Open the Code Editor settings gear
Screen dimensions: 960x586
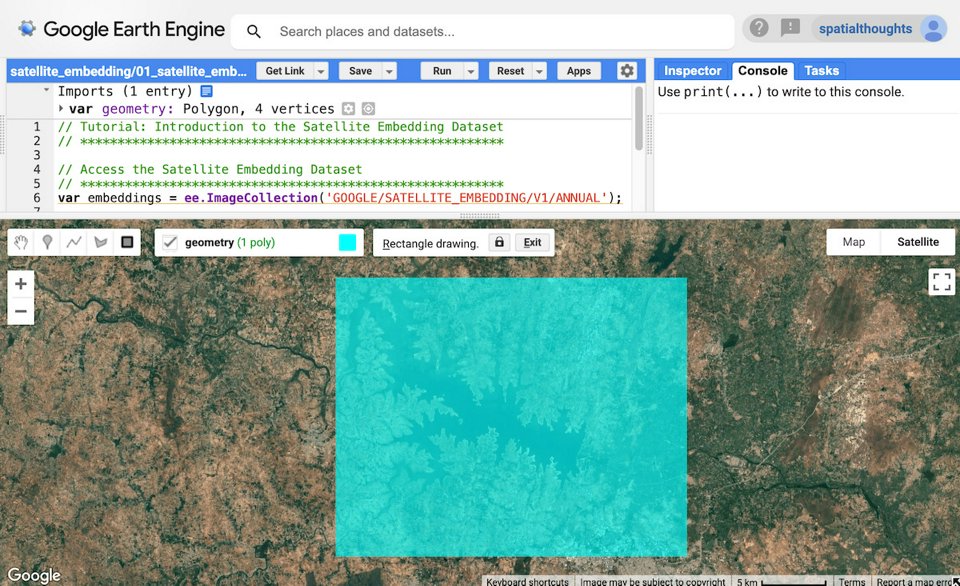[x=627, y=71]
